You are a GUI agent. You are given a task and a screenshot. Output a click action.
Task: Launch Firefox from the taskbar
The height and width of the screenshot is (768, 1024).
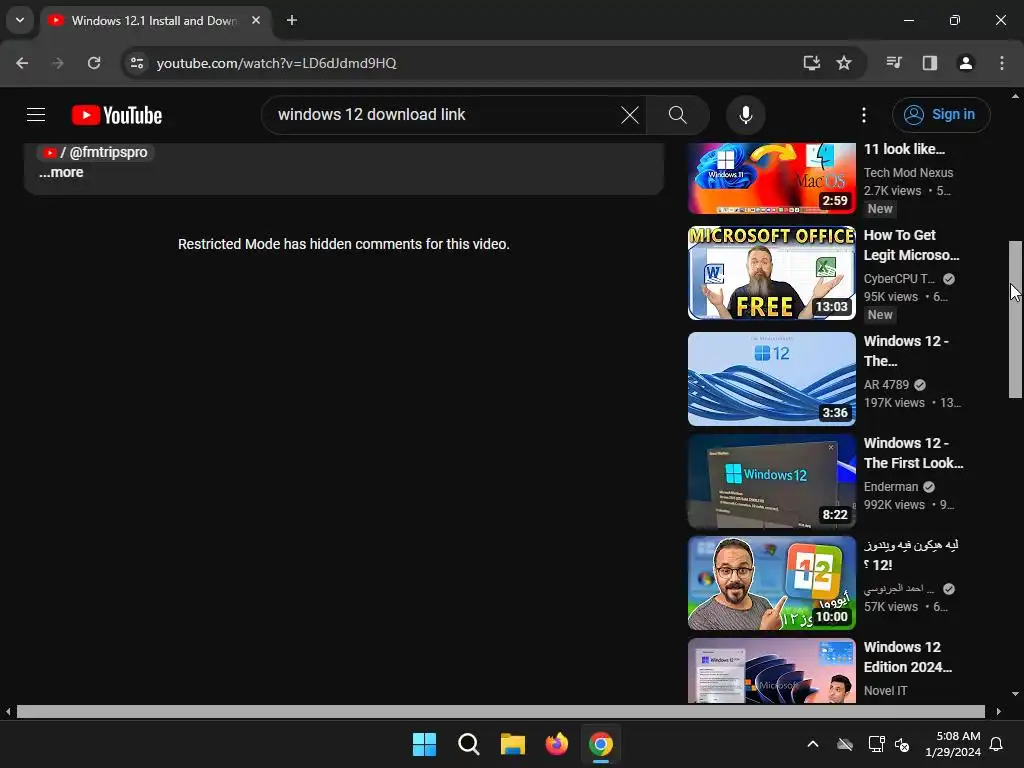click(x=556, y=744)
